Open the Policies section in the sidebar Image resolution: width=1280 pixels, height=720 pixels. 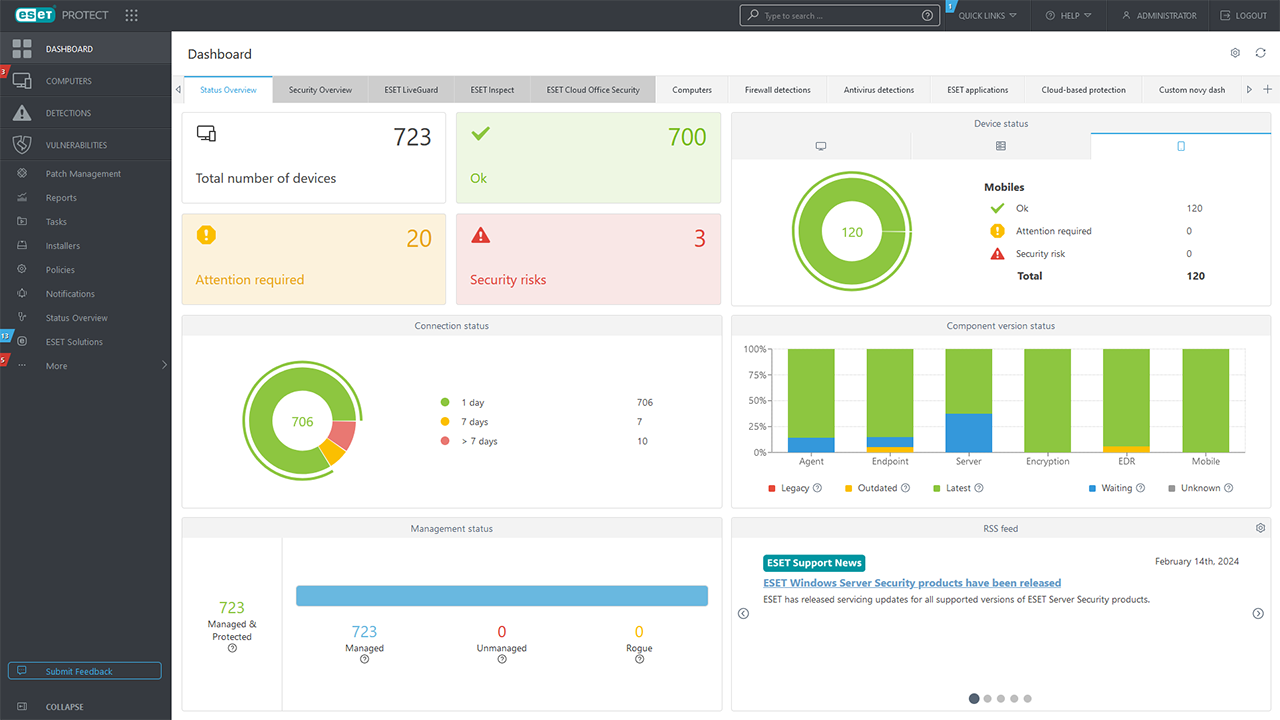[60, 269]
